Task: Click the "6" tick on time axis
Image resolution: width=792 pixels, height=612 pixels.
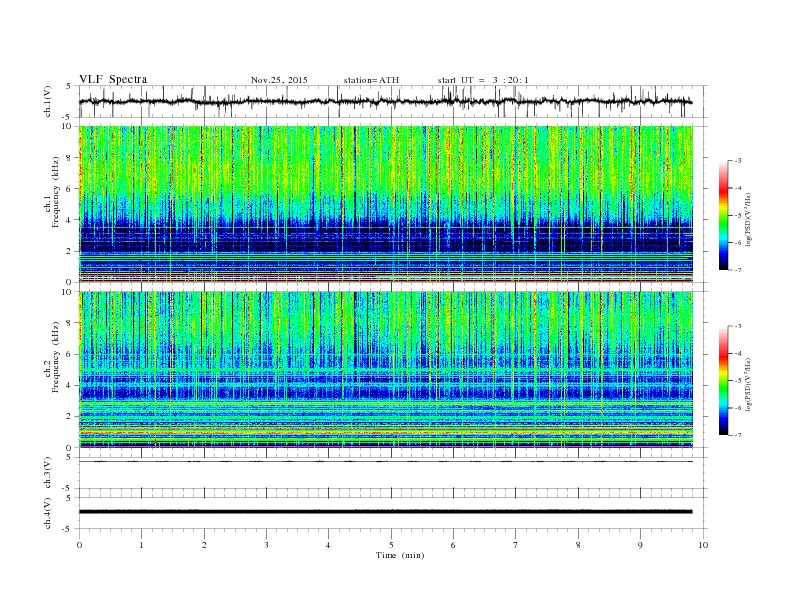Action: click(454, 545)
